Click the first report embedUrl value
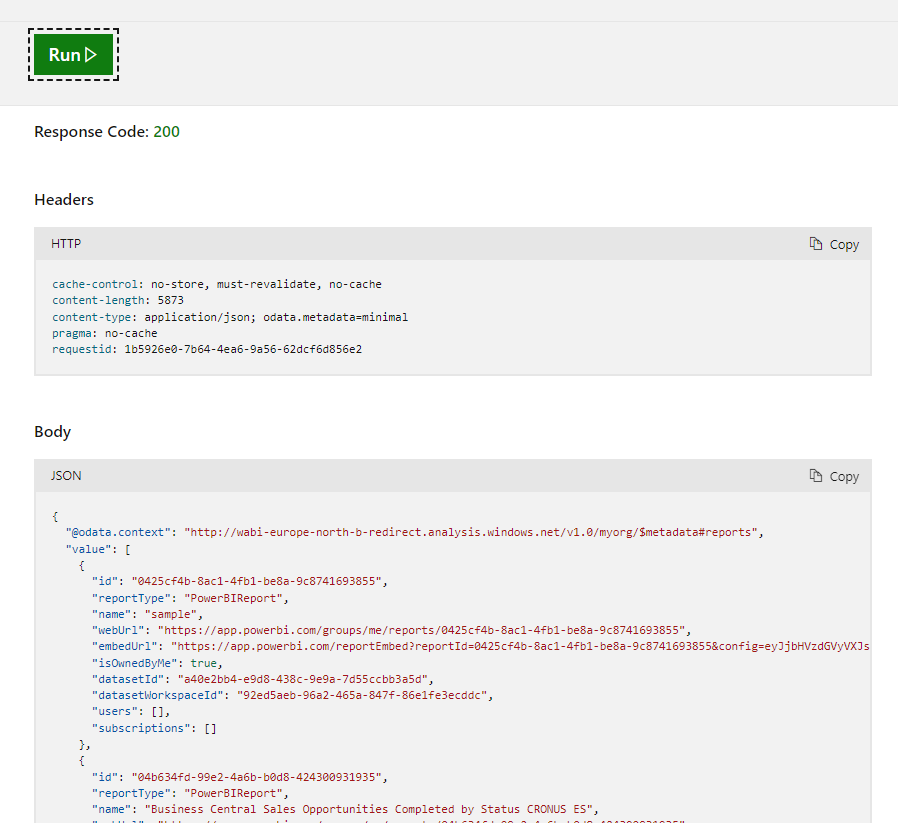The height and width of the screenshot is (823, 898). (521, 646)
